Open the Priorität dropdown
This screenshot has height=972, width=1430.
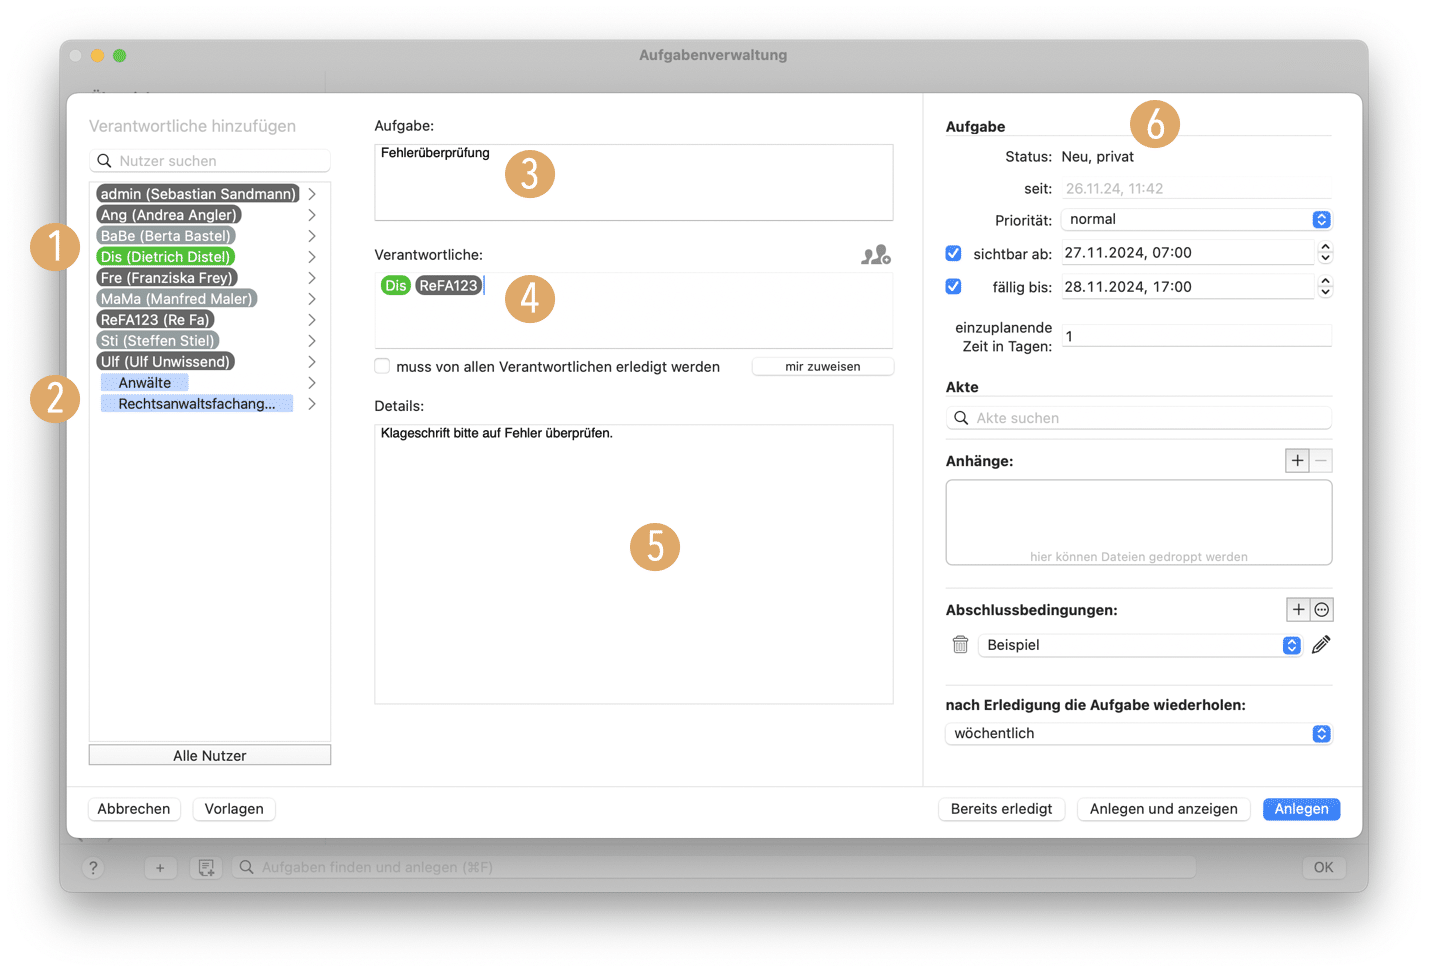tap(1196, 219)
